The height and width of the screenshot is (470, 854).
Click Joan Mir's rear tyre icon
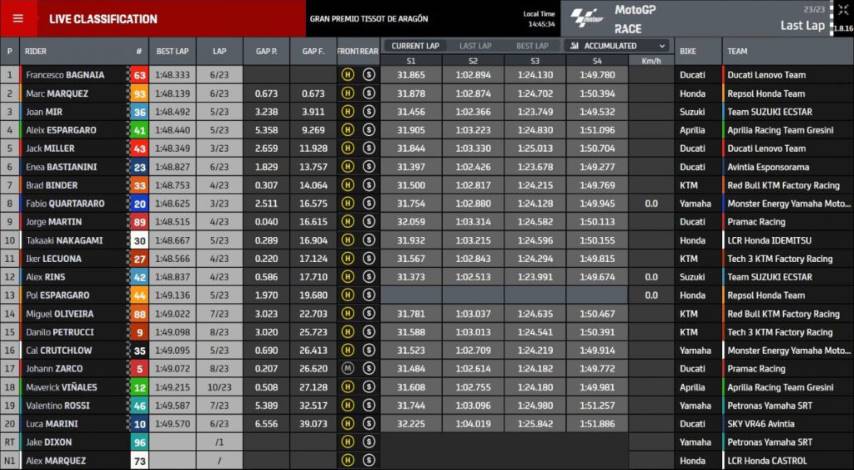(369, 112)
